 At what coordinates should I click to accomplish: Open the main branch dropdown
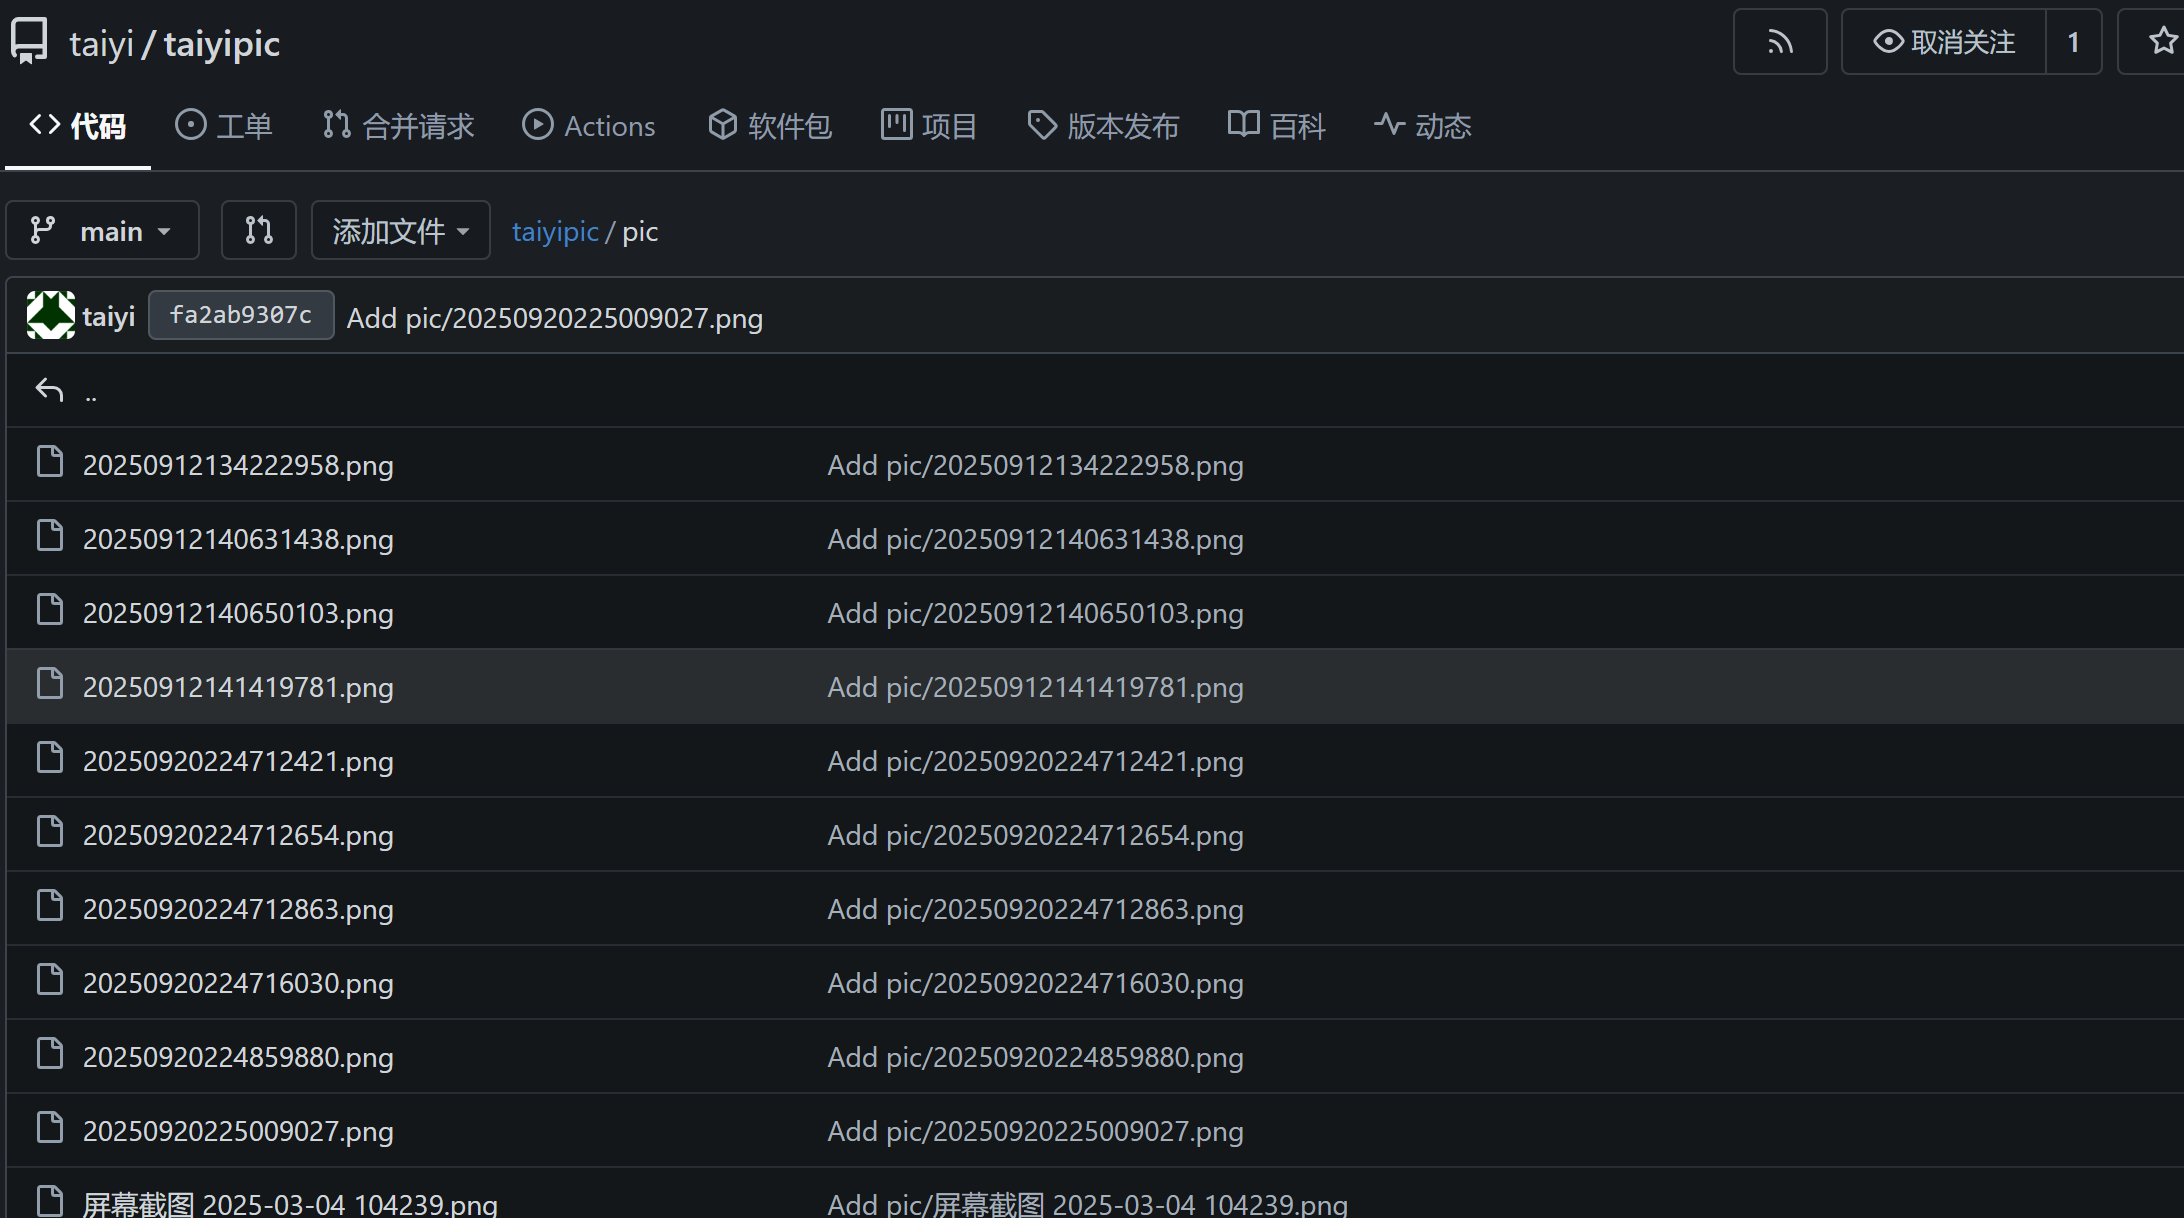(102, 231)
